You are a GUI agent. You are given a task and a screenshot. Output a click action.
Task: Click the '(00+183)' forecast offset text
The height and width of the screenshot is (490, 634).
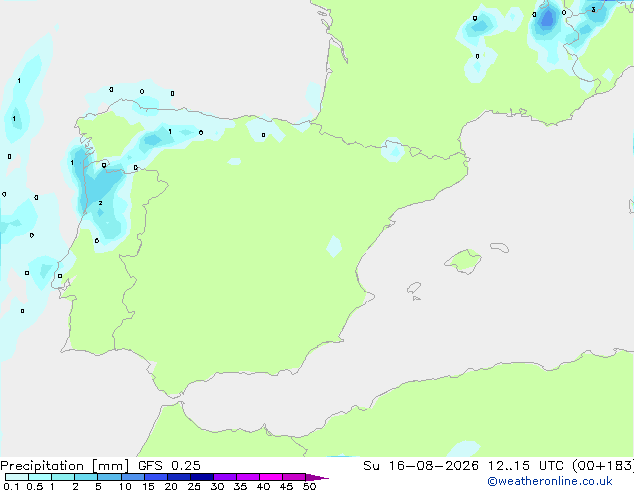[x=603, y=466]
